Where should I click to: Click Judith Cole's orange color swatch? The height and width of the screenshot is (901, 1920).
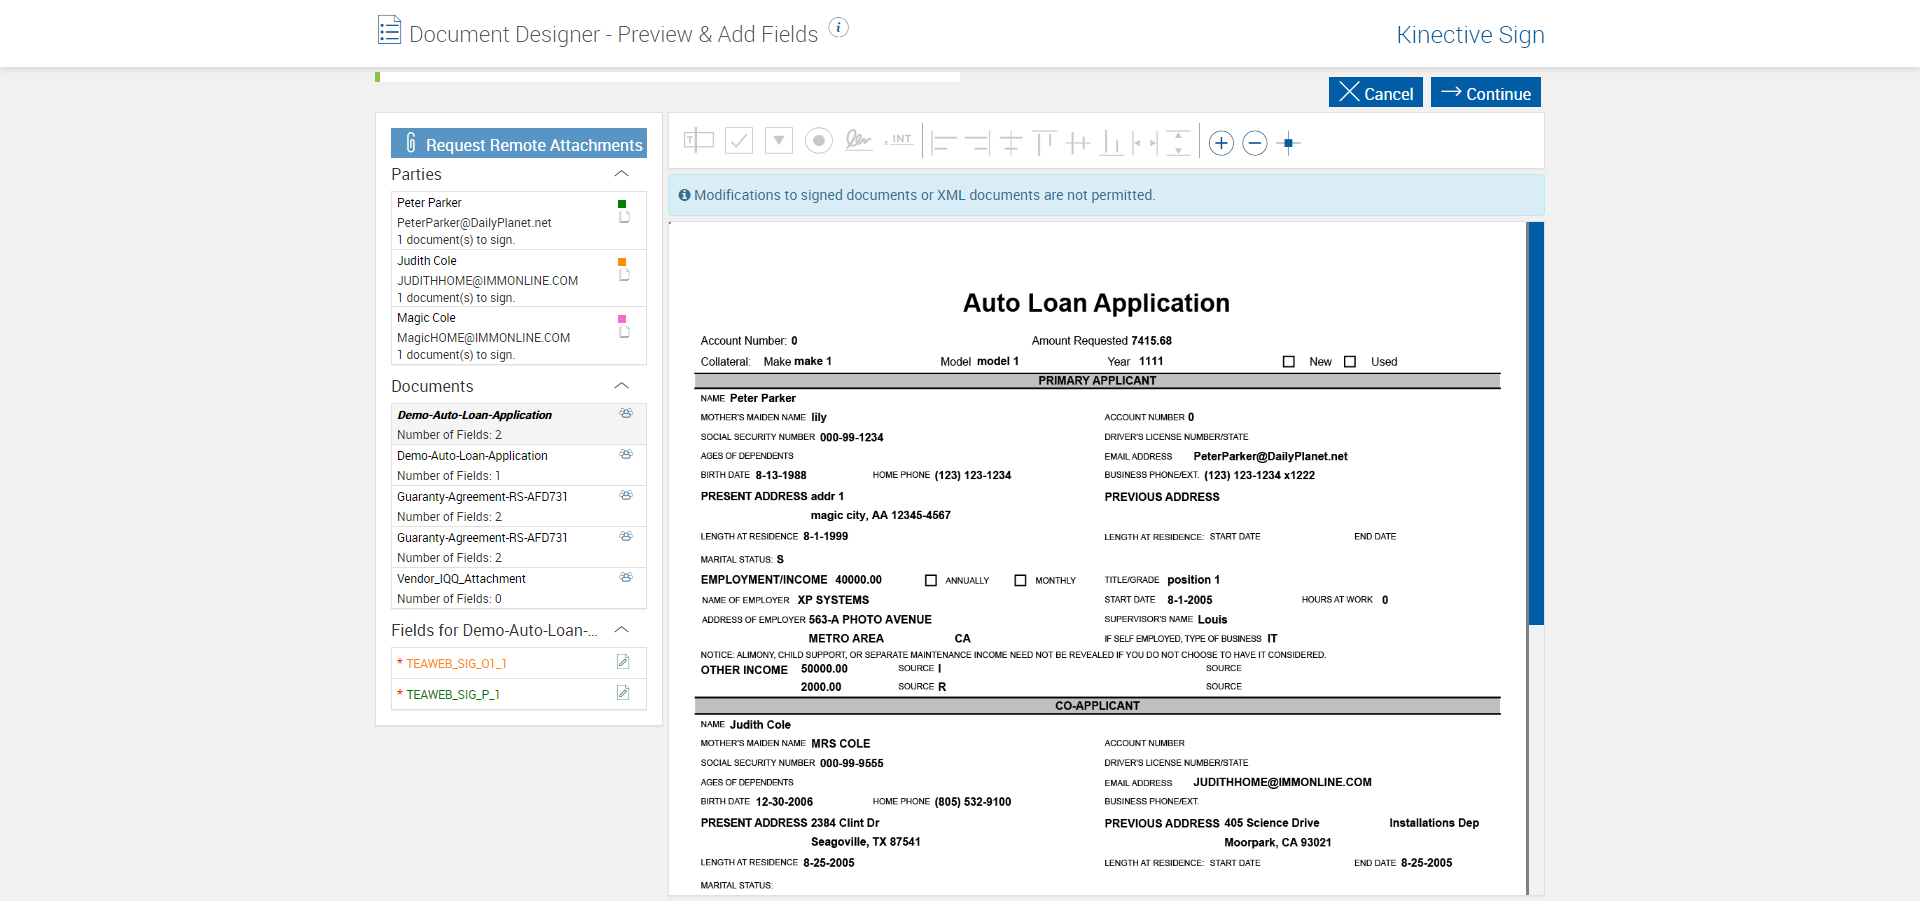(x=622, y=262)
